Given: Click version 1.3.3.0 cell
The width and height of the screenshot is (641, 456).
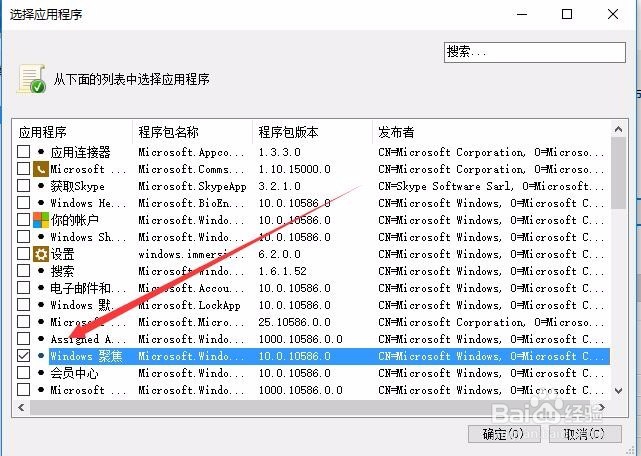Looking at the screenshot, I should click(x=279, y=152).
